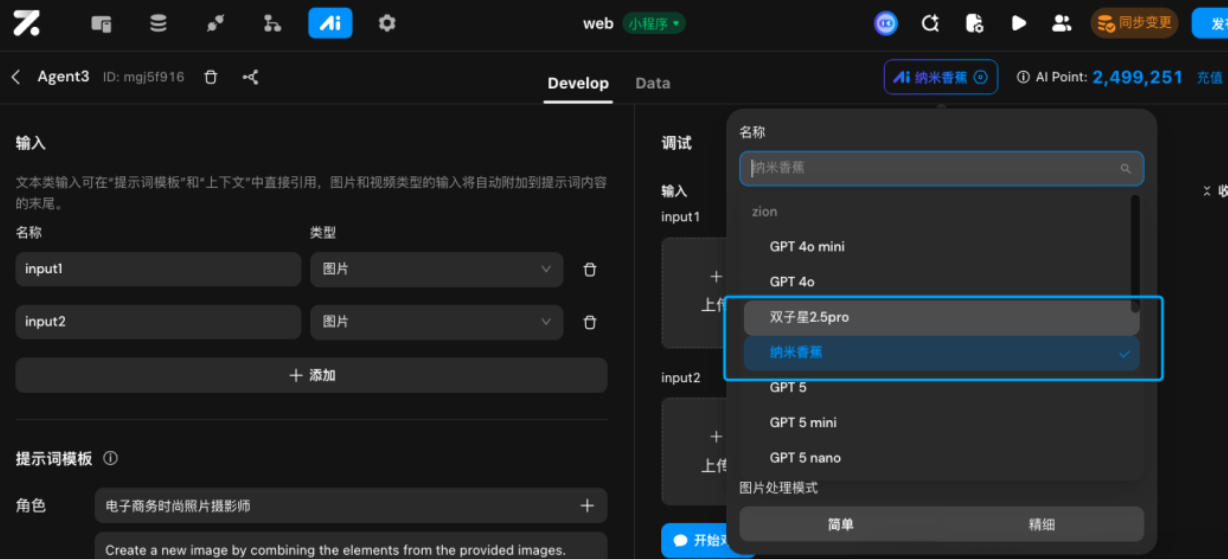Click the input1 name field
1228x559 pixels.
point(158,269)
